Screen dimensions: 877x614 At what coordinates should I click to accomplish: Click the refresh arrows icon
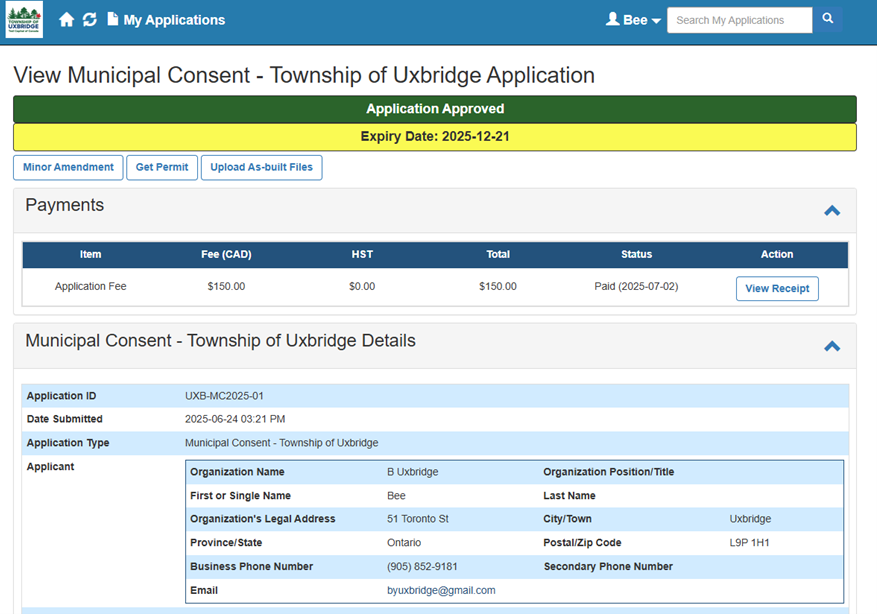pyautogui.click(x=90, y=20)
